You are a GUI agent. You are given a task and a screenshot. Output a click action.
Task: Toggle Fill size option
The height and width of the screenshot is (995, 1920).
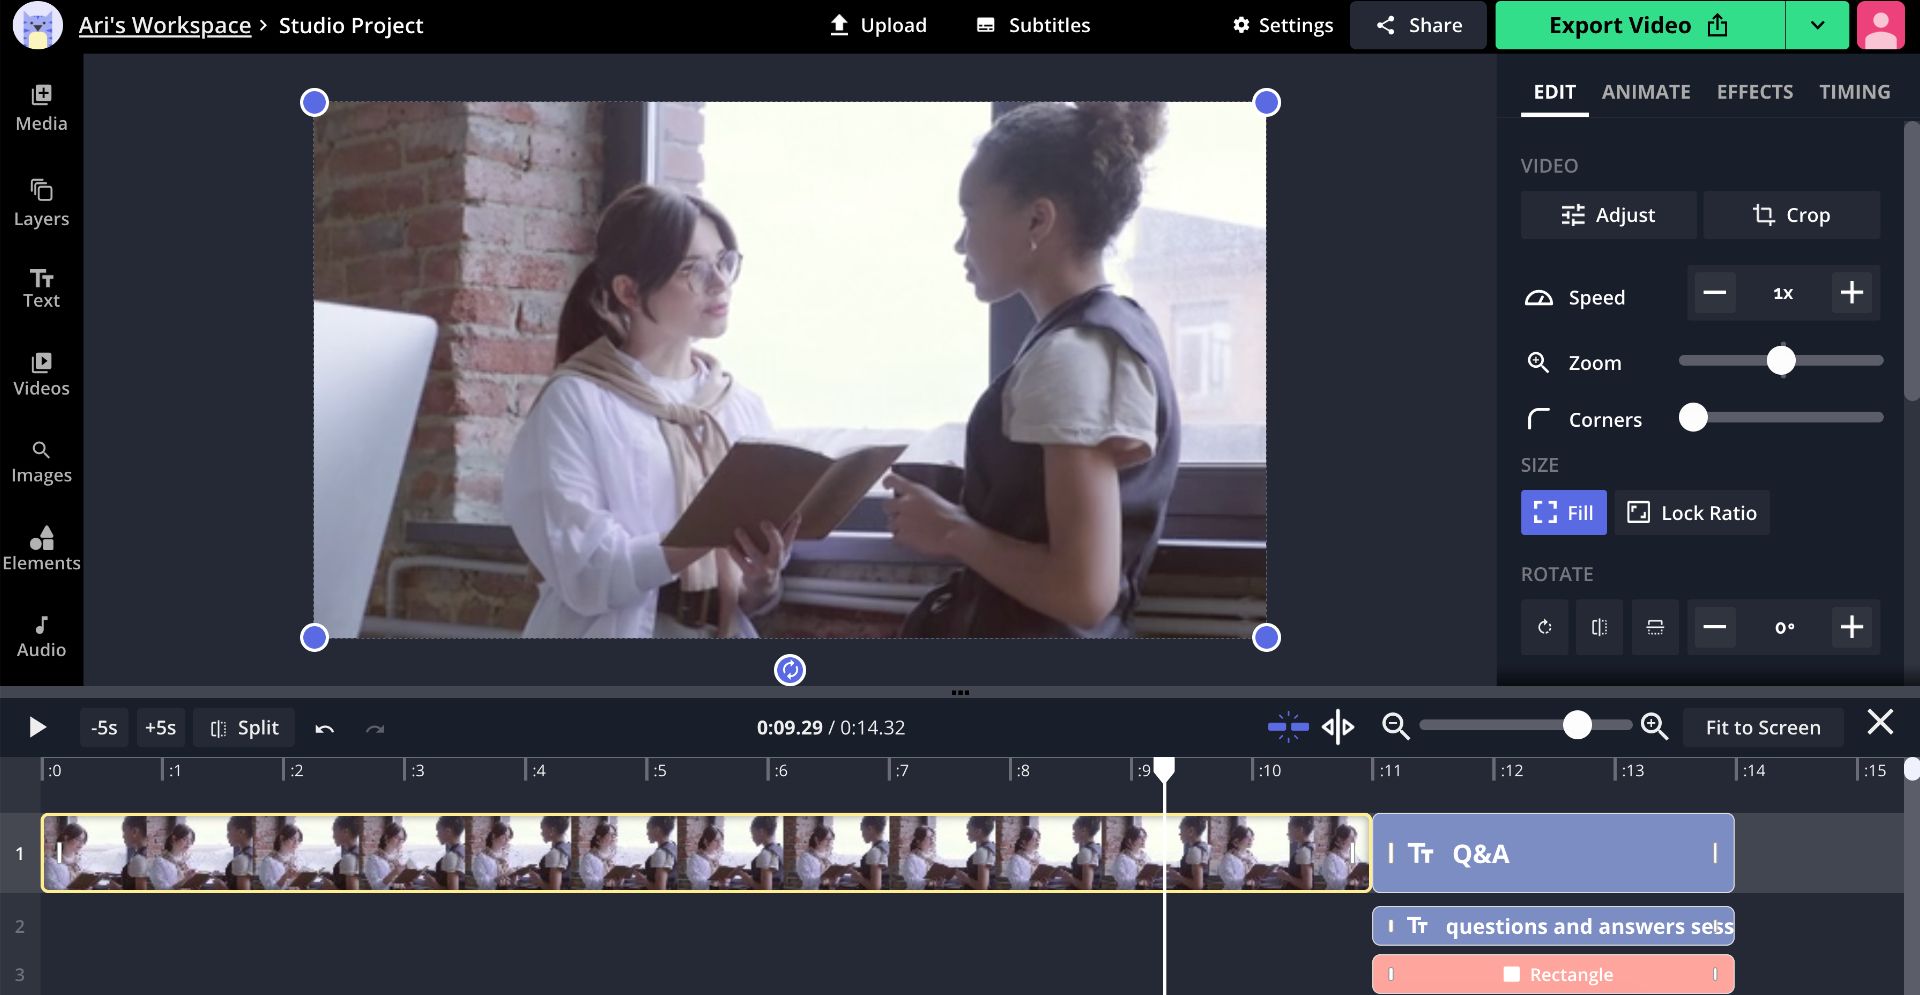[x=1563, y=513]
